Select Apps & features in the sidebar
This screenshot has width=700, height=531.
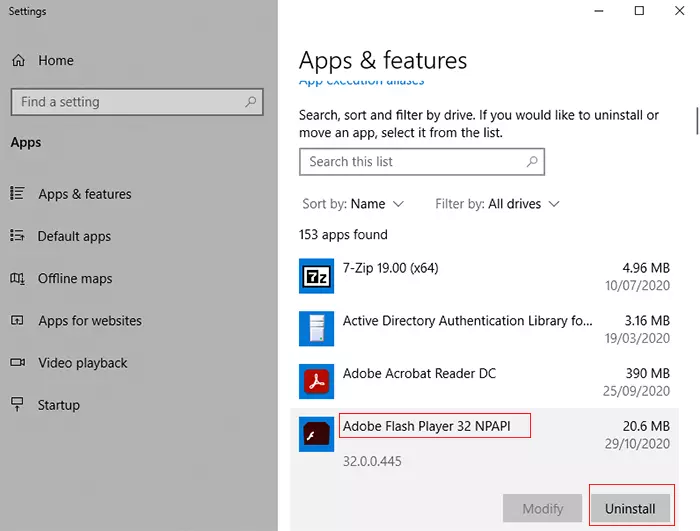tap(85, 194)
